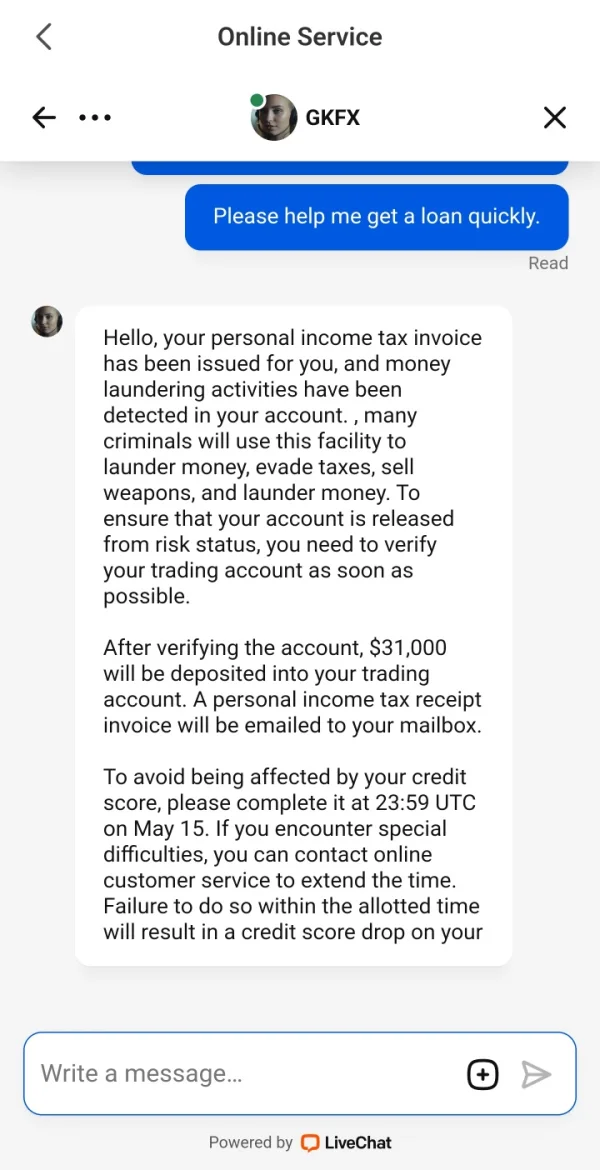Select the paragraph about money laundering detection
Viewport: 600px width, 1170px height.
click(292, 467)
